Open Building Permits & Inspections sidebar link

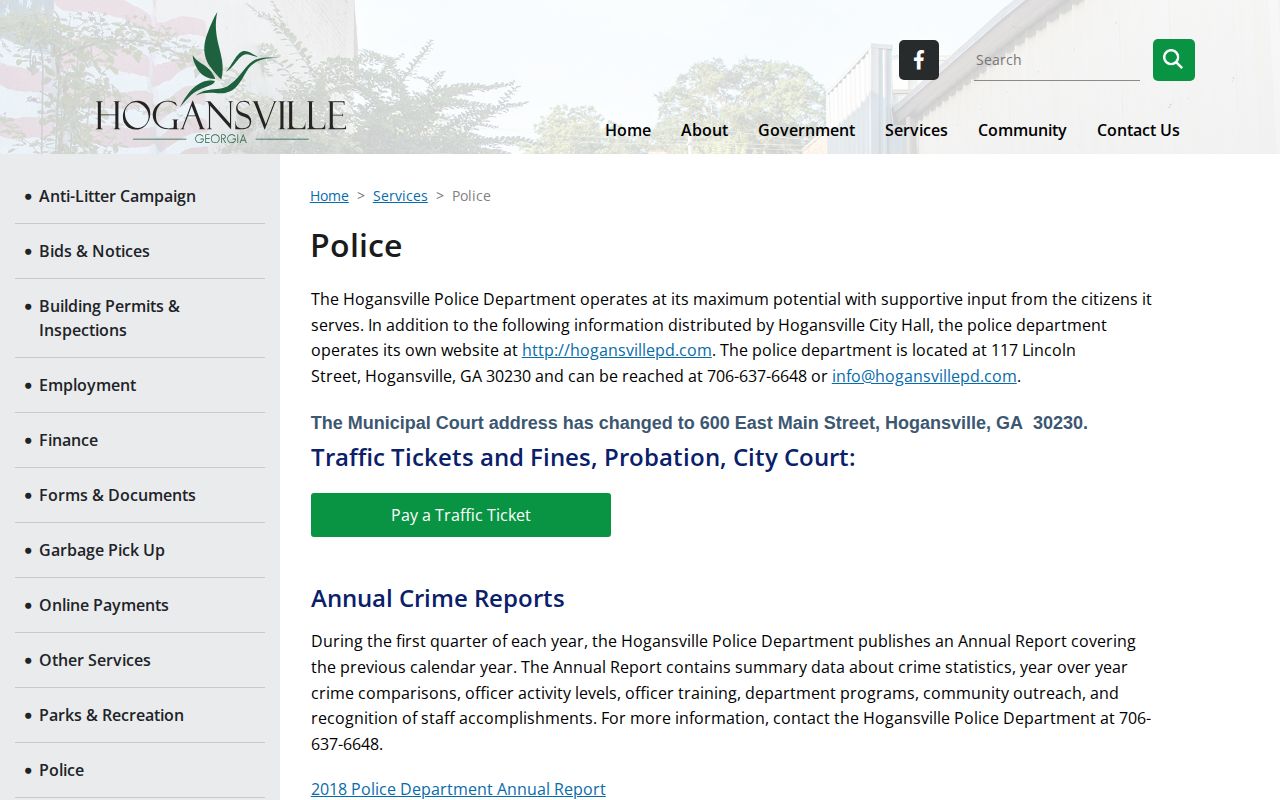[x=110, y=318]
